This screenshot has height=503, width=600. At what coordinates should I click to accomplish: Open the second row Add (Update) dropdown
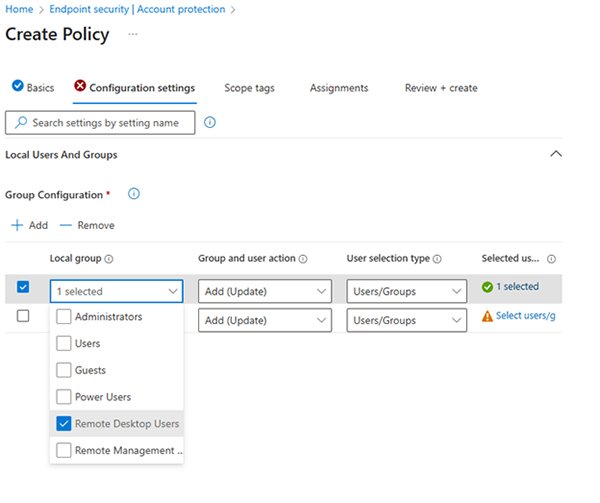(x=265, y=321)
